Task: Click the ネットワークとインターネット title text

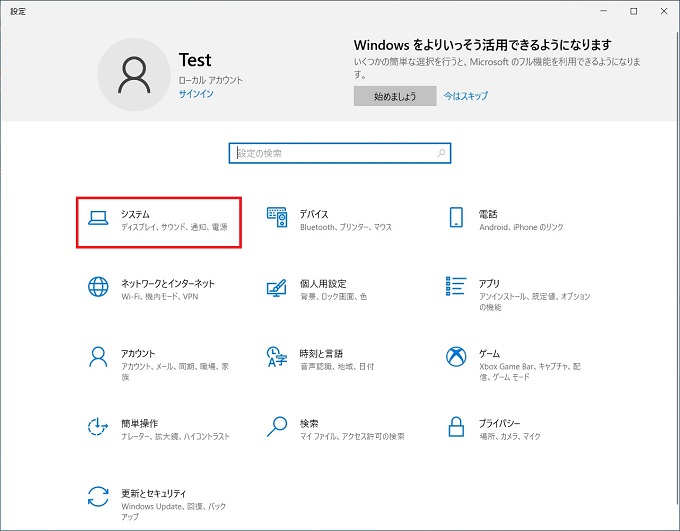Action: click(168, 283)
